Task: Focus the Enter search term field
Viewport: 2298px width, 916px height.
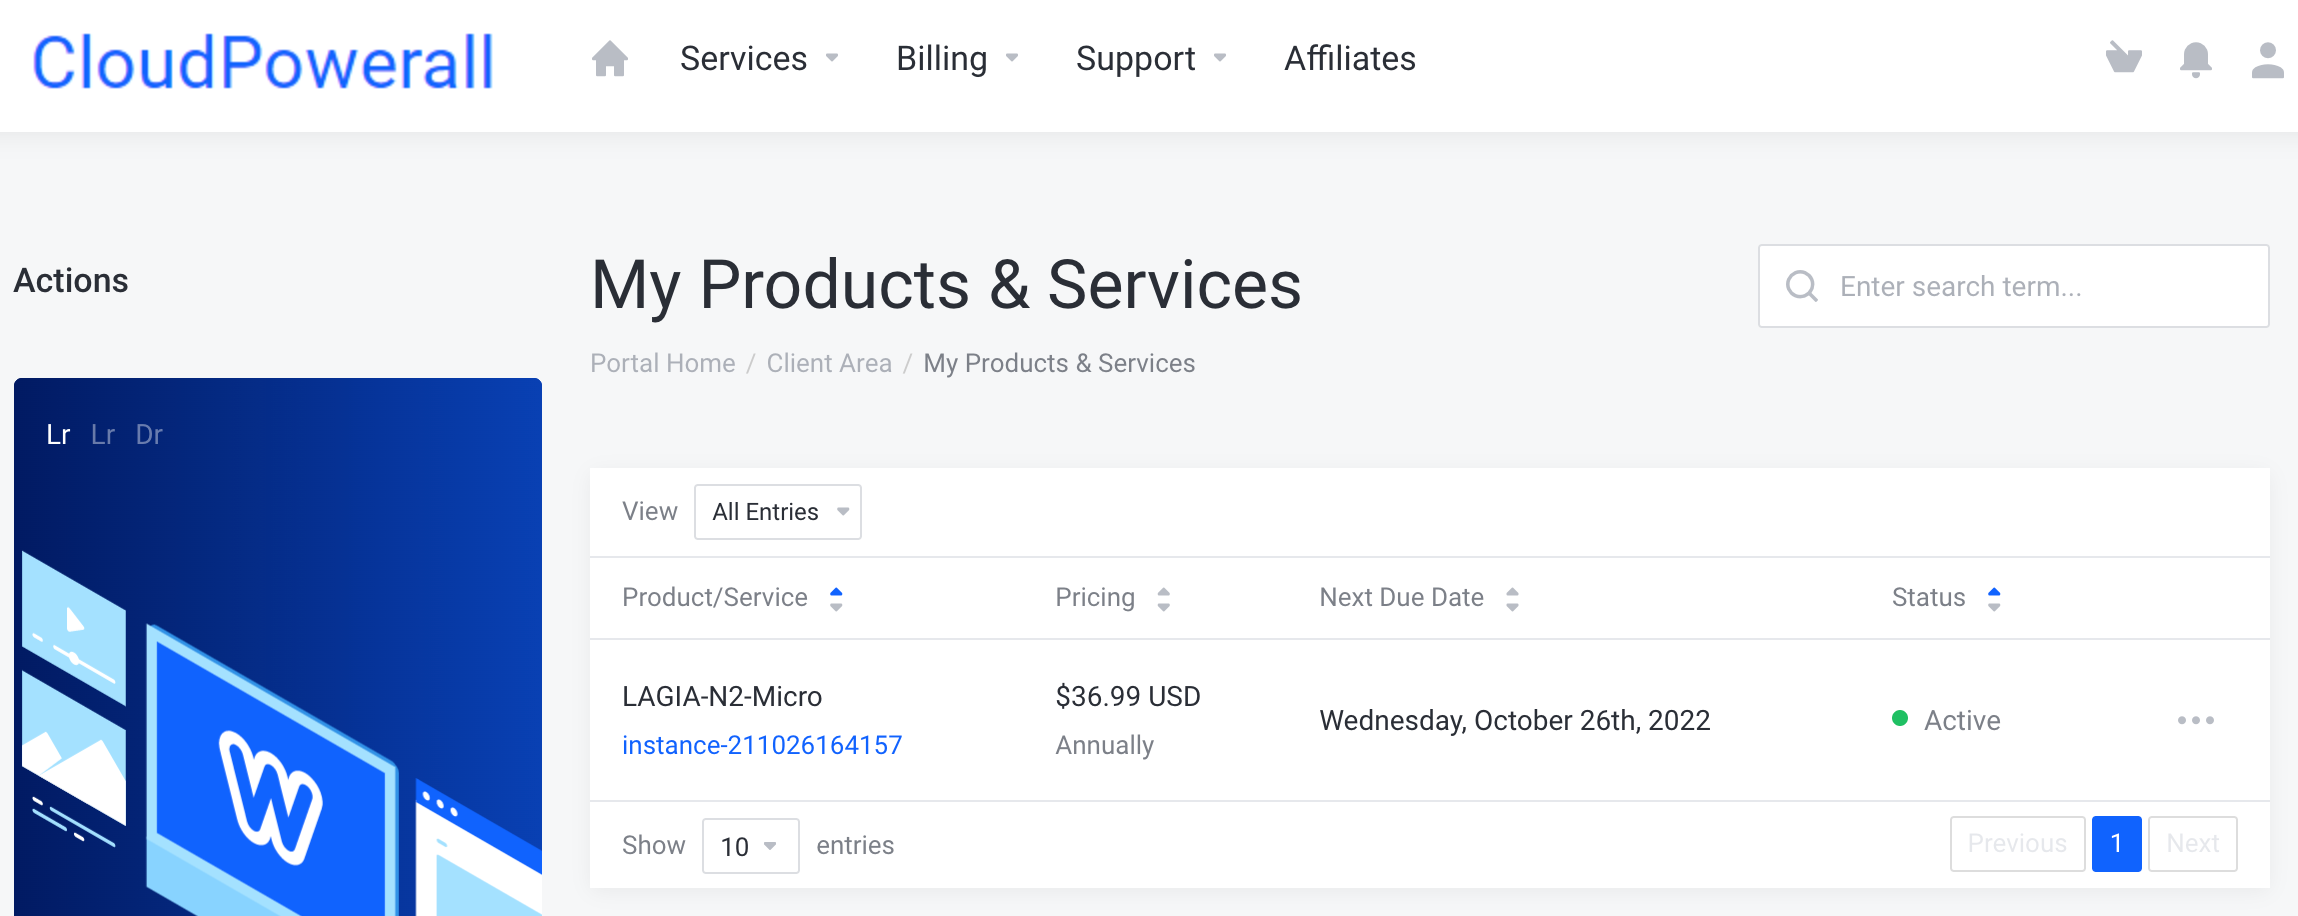Action: point(2014,286)
